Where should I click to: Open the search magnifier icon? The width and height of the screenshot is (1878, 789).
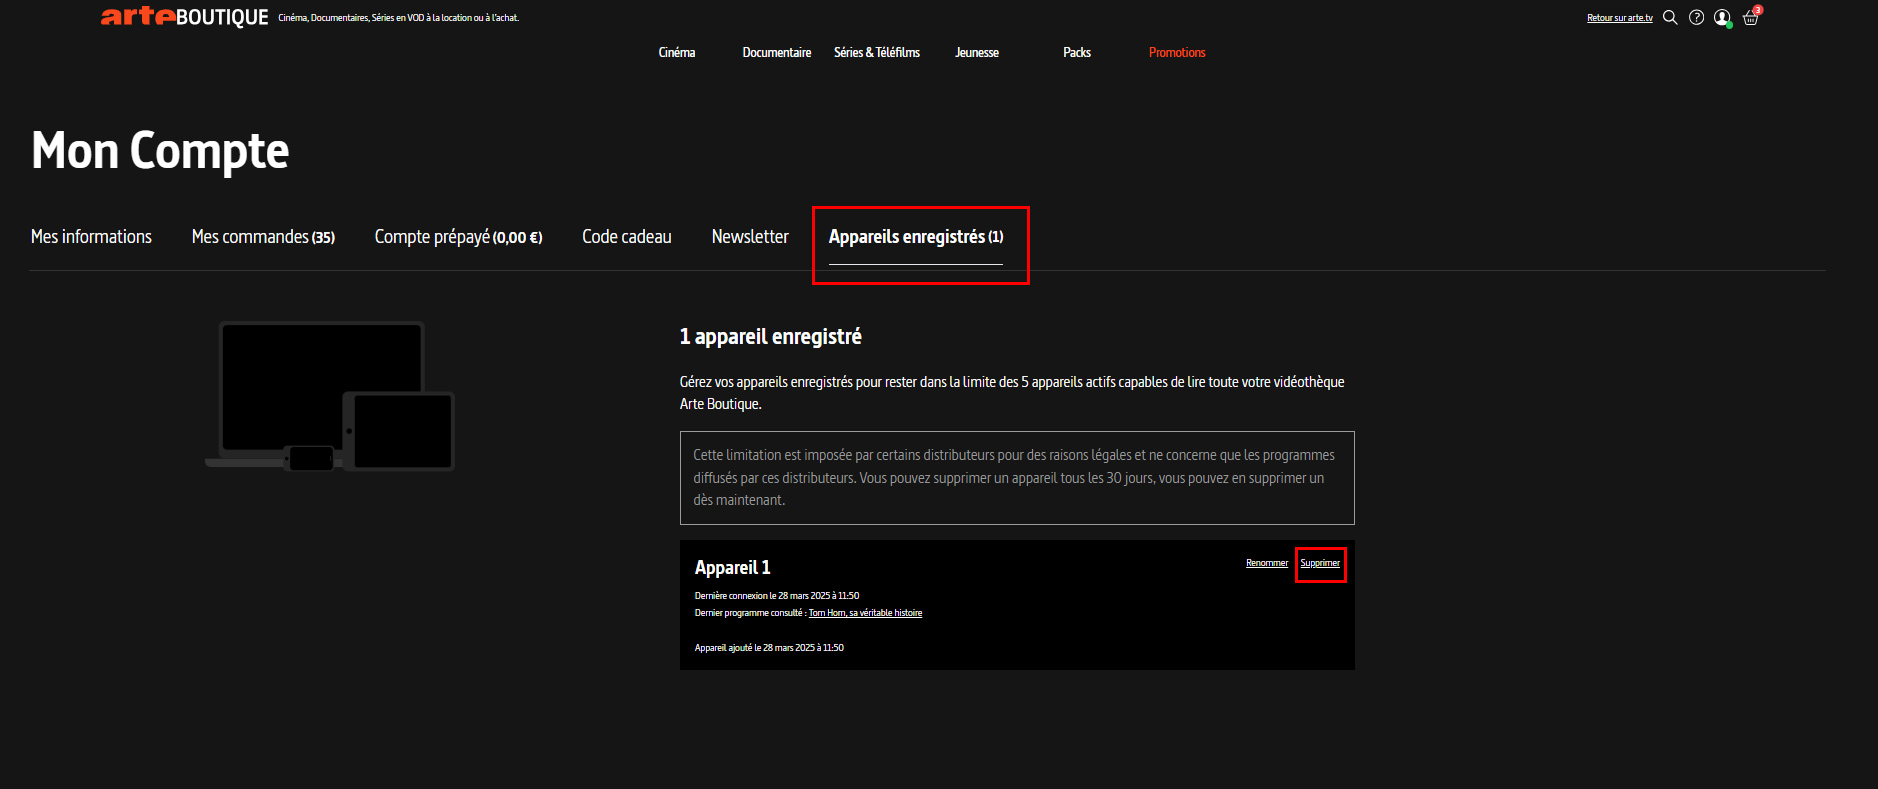click(1669, 17)
